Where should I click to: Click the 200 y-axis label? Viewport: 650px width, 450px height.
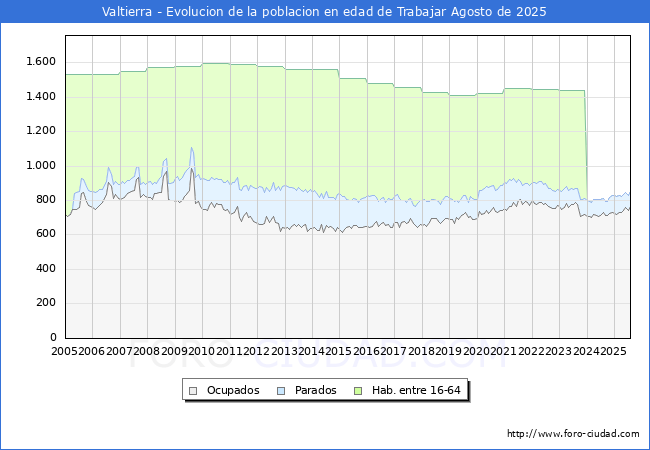click(x=44, y=303)
